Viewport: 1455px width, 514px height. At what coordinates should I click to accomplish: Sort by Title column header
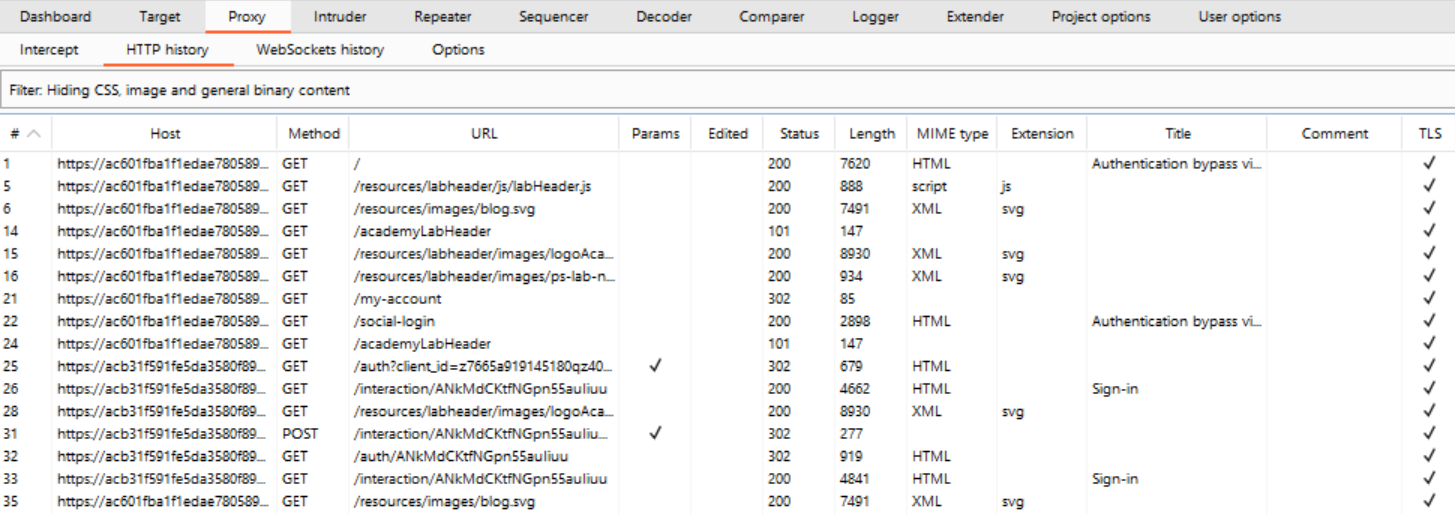[1178, 133]
